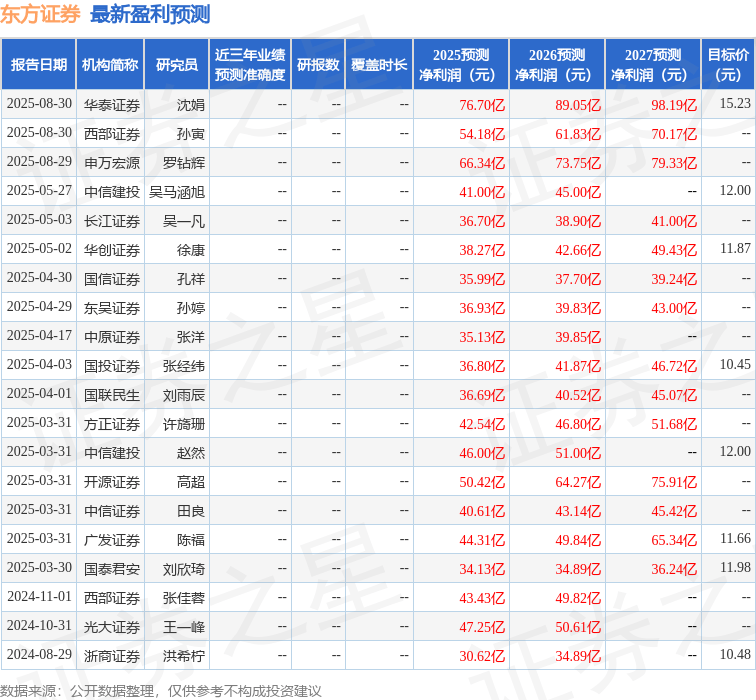Click the 研报数 column header
This screenshot has width=756, height=700.
(x=318, y=65)
